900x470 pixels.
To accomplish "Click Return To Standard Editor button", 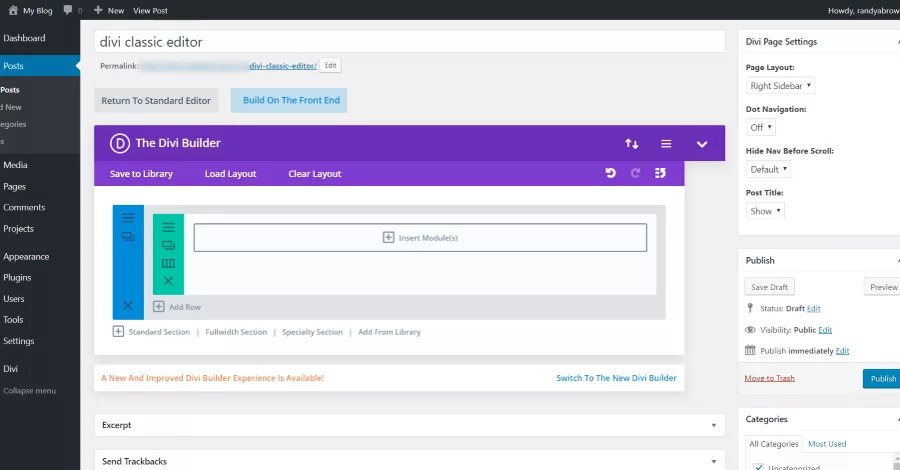I will (156, 100).
